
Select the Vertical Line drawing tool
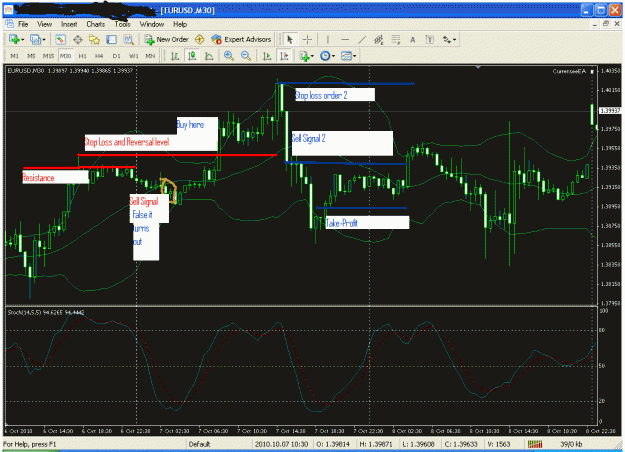tap(328, 39)
